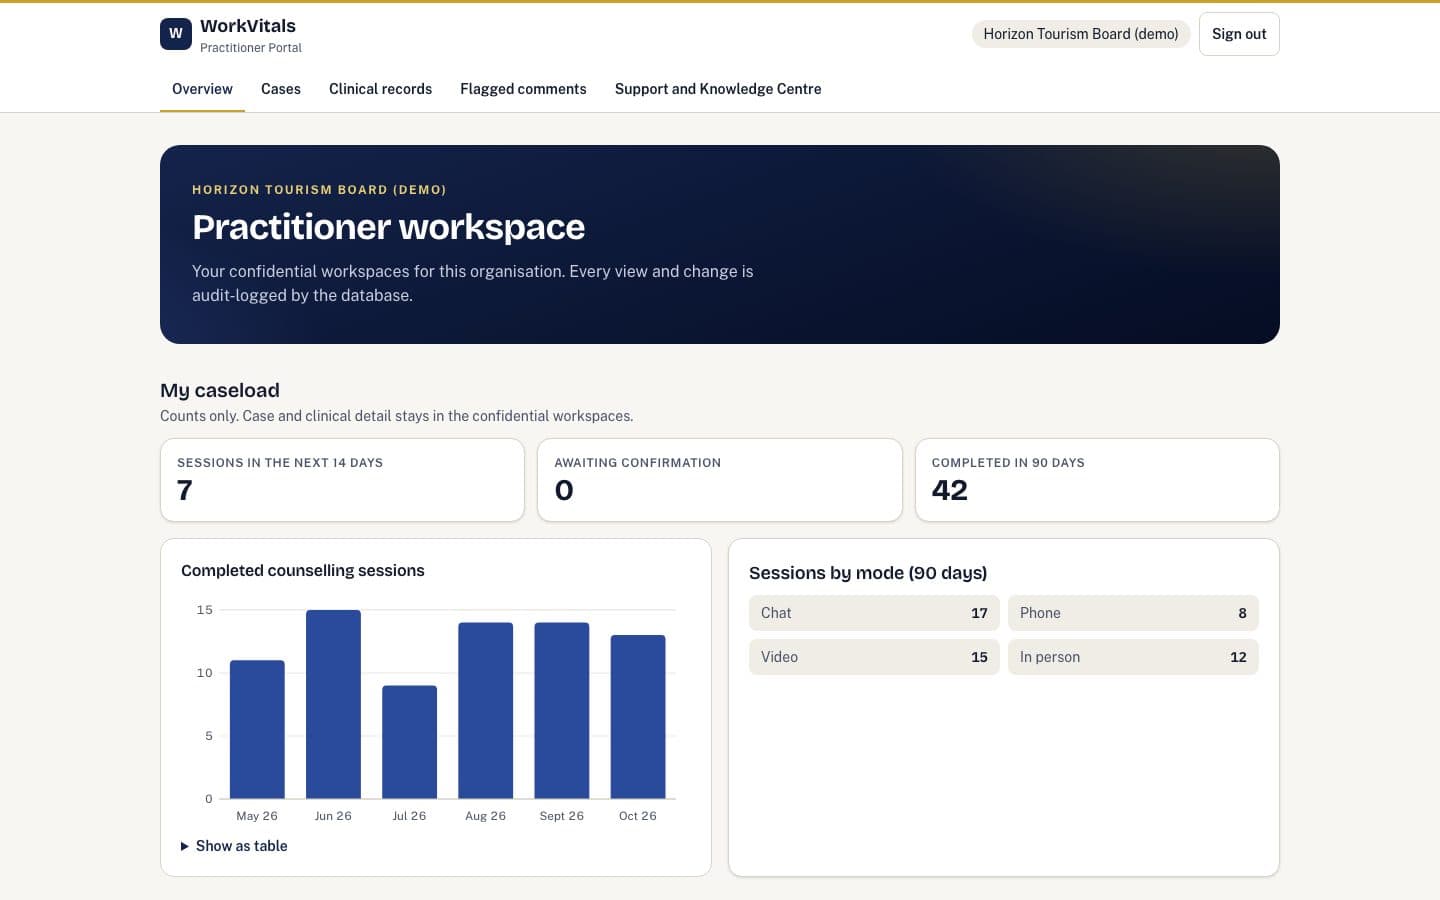Go to Clinical records tab

point(381,89)
